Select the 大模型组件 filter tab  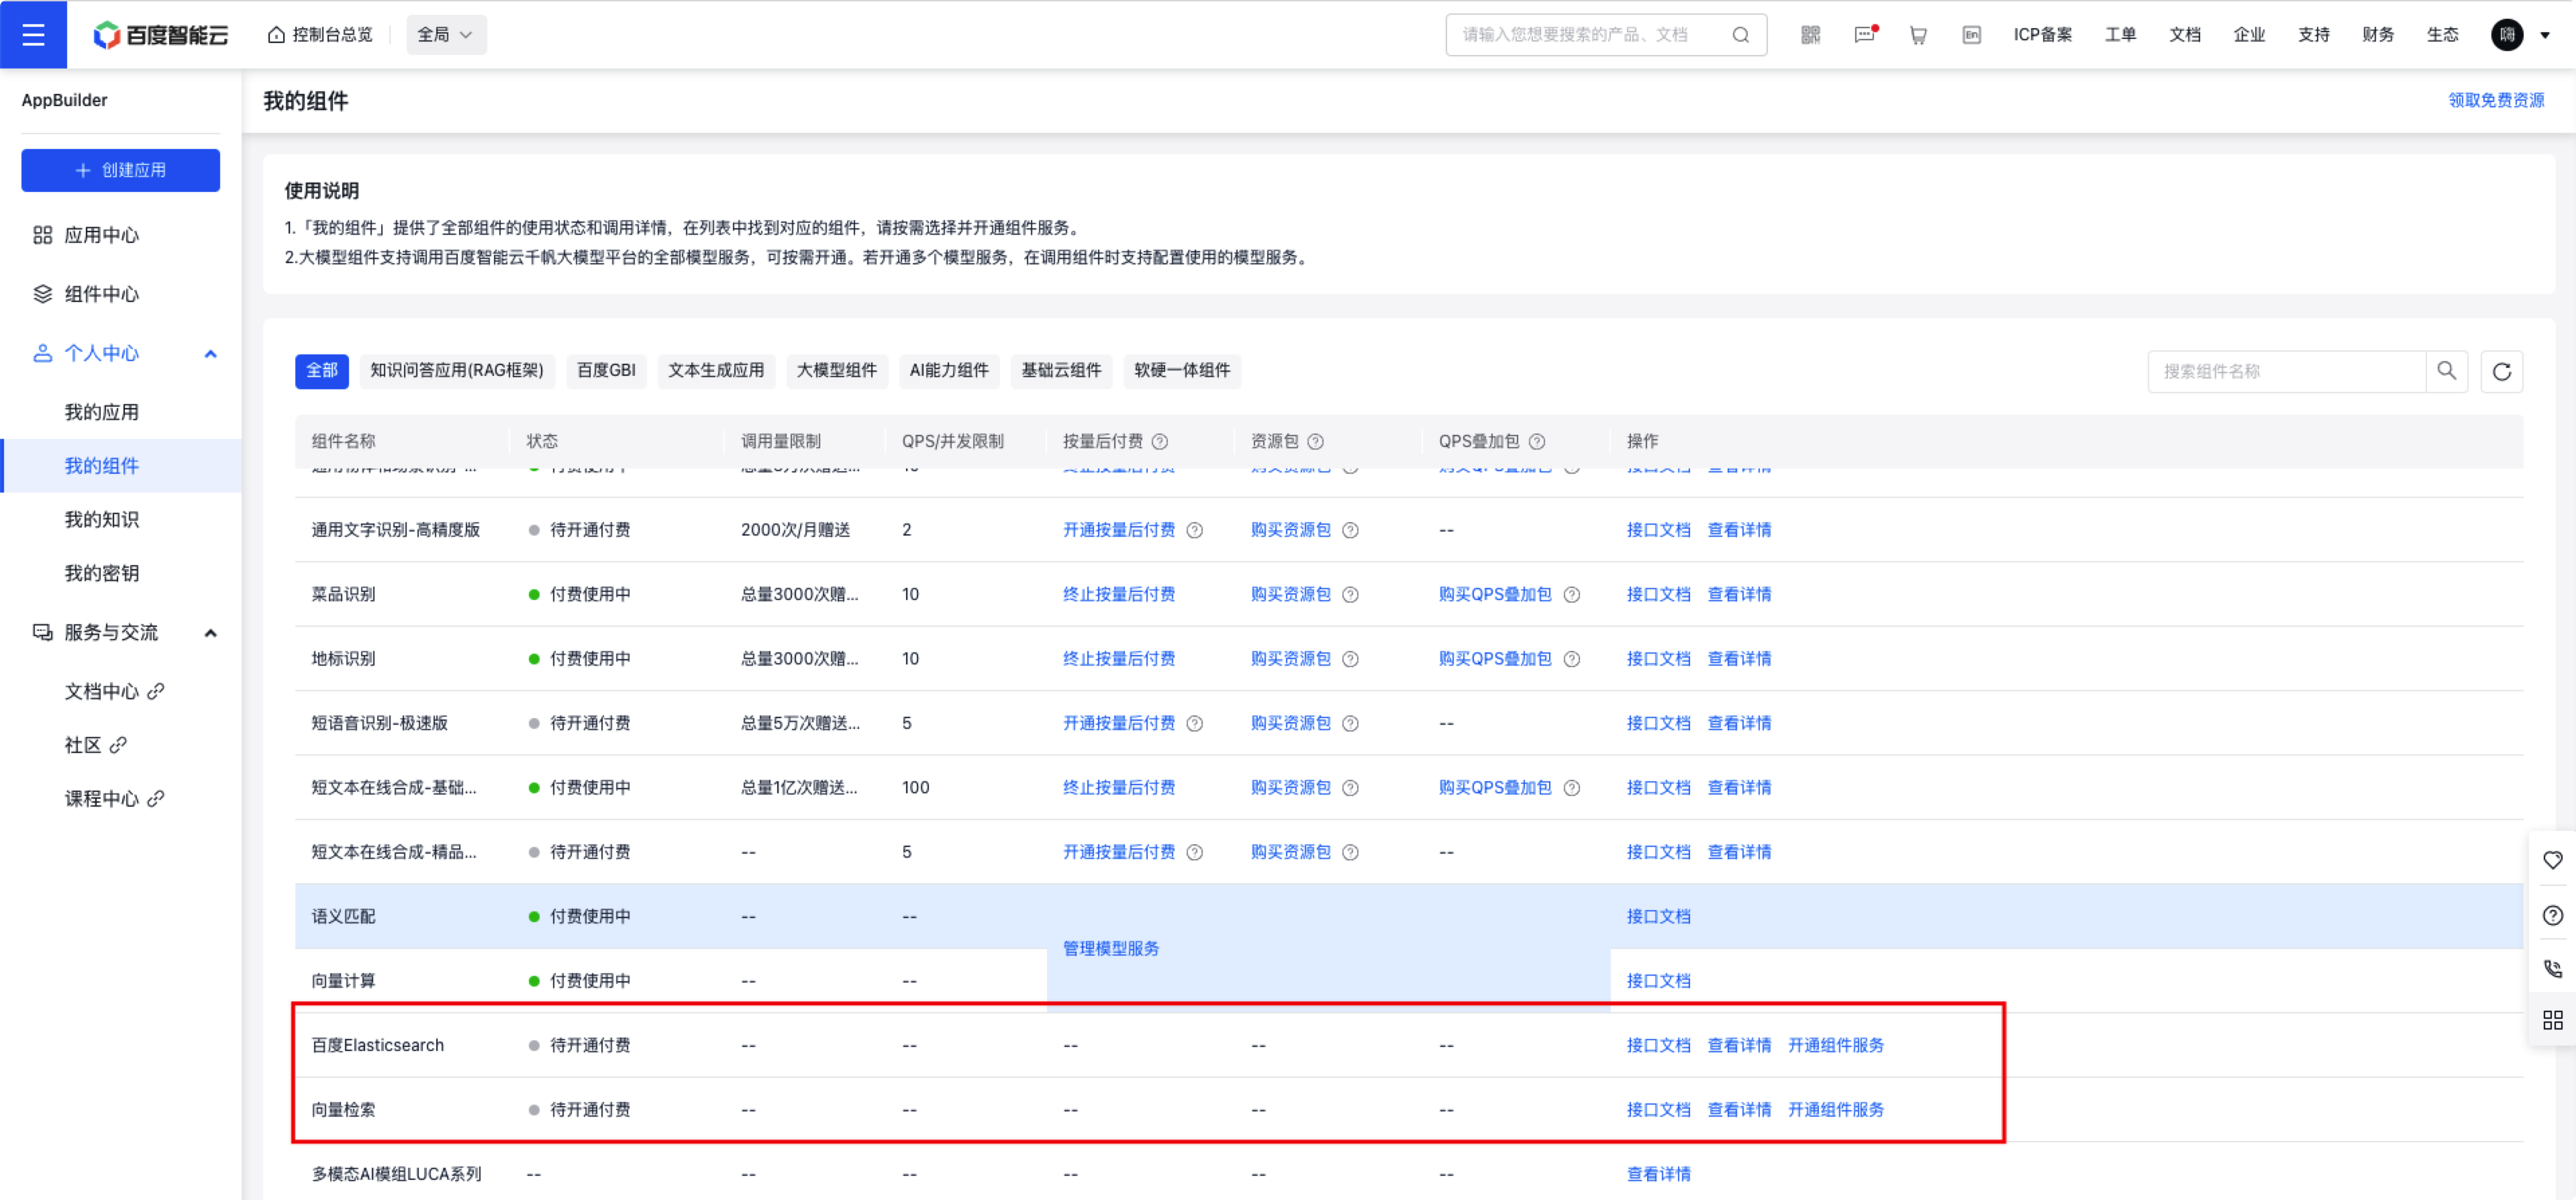(x=837, y=370)
